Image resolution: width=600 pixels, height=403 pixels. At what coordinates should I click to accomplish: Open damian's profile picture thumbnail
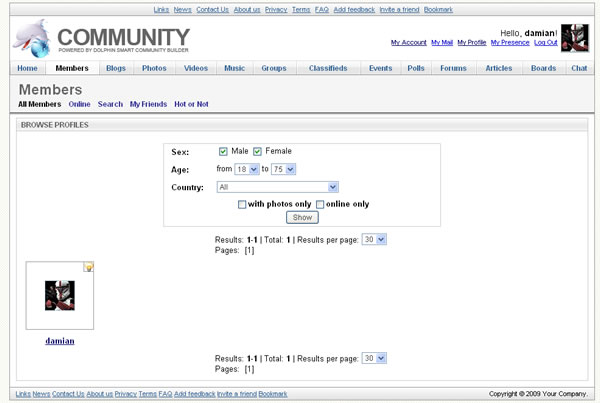pos(59,295)
